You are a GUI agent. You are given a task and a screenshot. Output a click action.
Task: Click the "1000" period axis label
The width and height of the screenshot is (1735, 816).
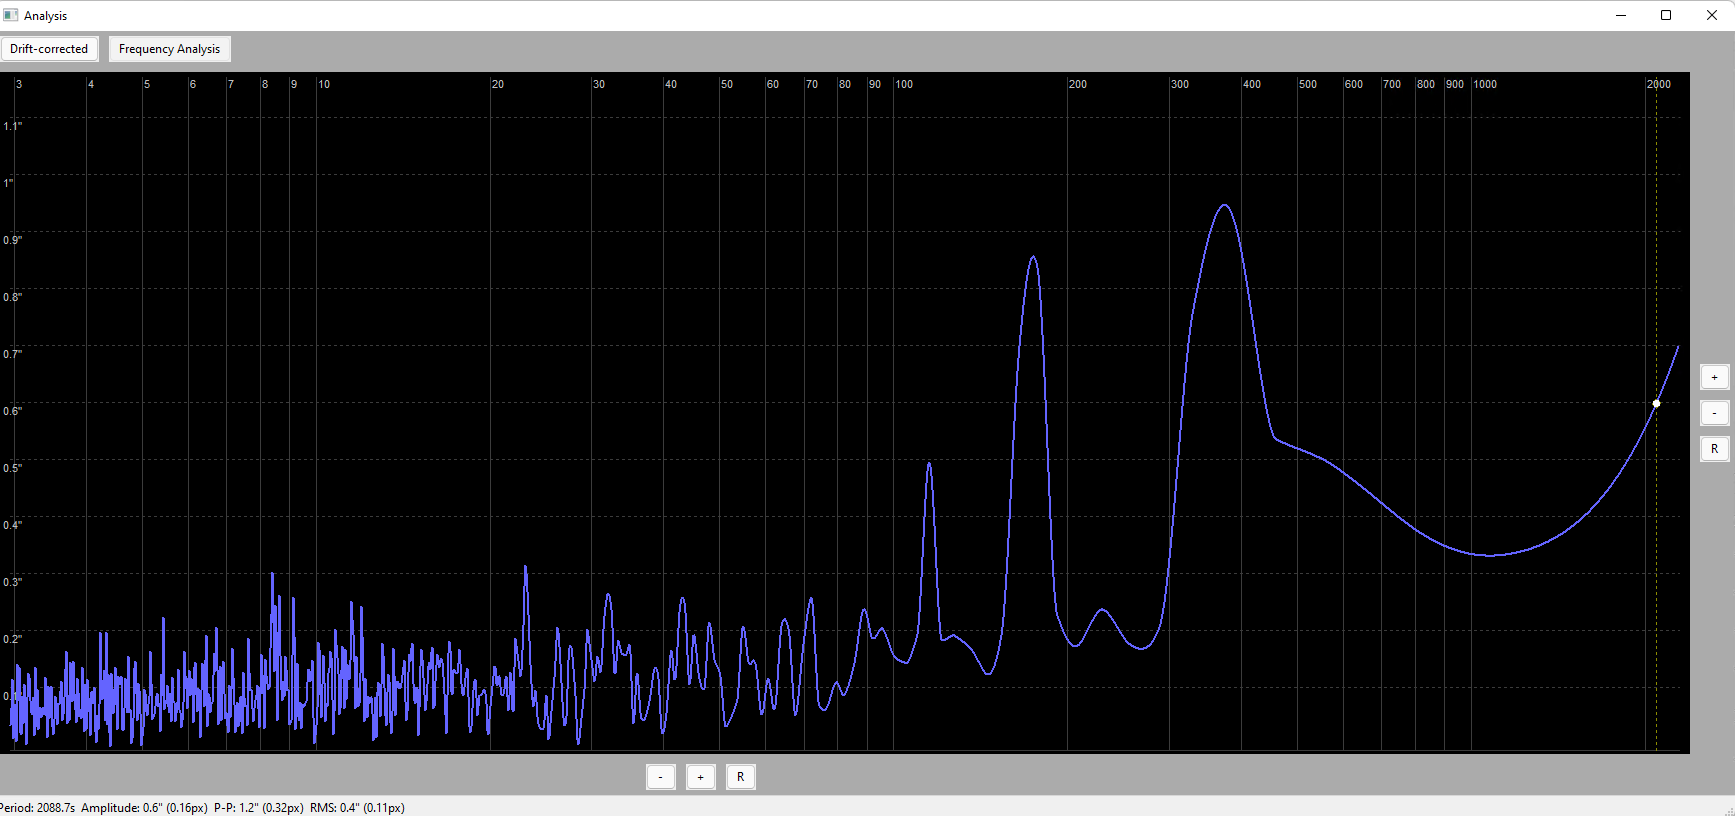point(1485,84)
